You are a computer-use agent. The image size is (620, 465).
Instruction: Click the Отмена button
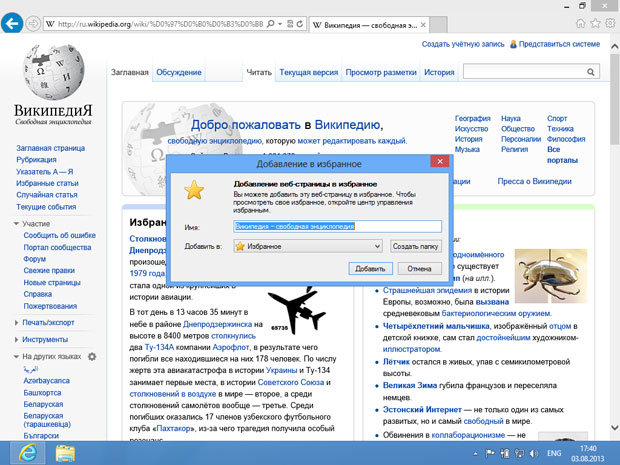(419, 269)
